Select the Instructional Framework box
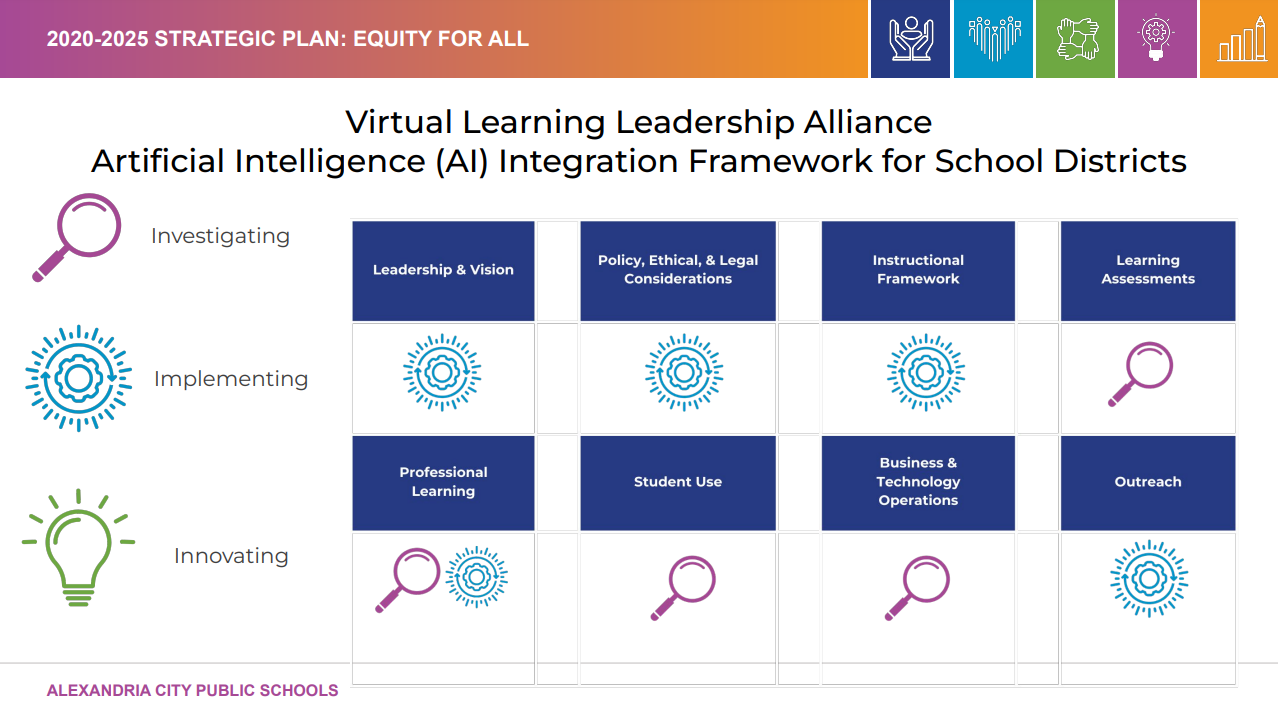Viewport: 1278px width, 719px height. point(918,270)
